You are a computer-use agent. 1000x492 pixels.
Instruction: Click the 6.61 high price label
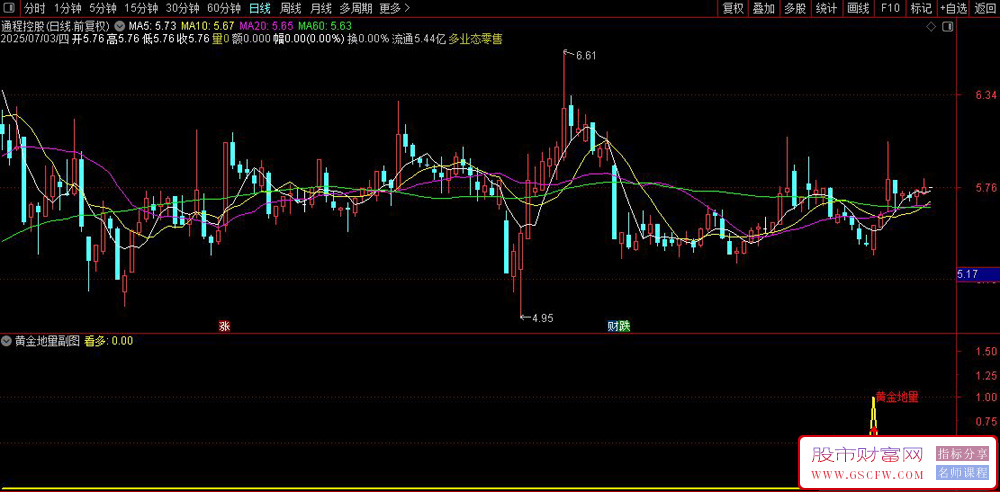585,56
